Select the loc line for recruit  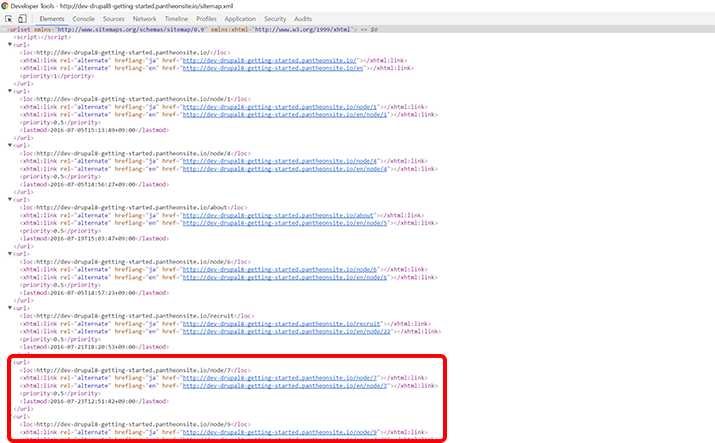click(137, 316)
